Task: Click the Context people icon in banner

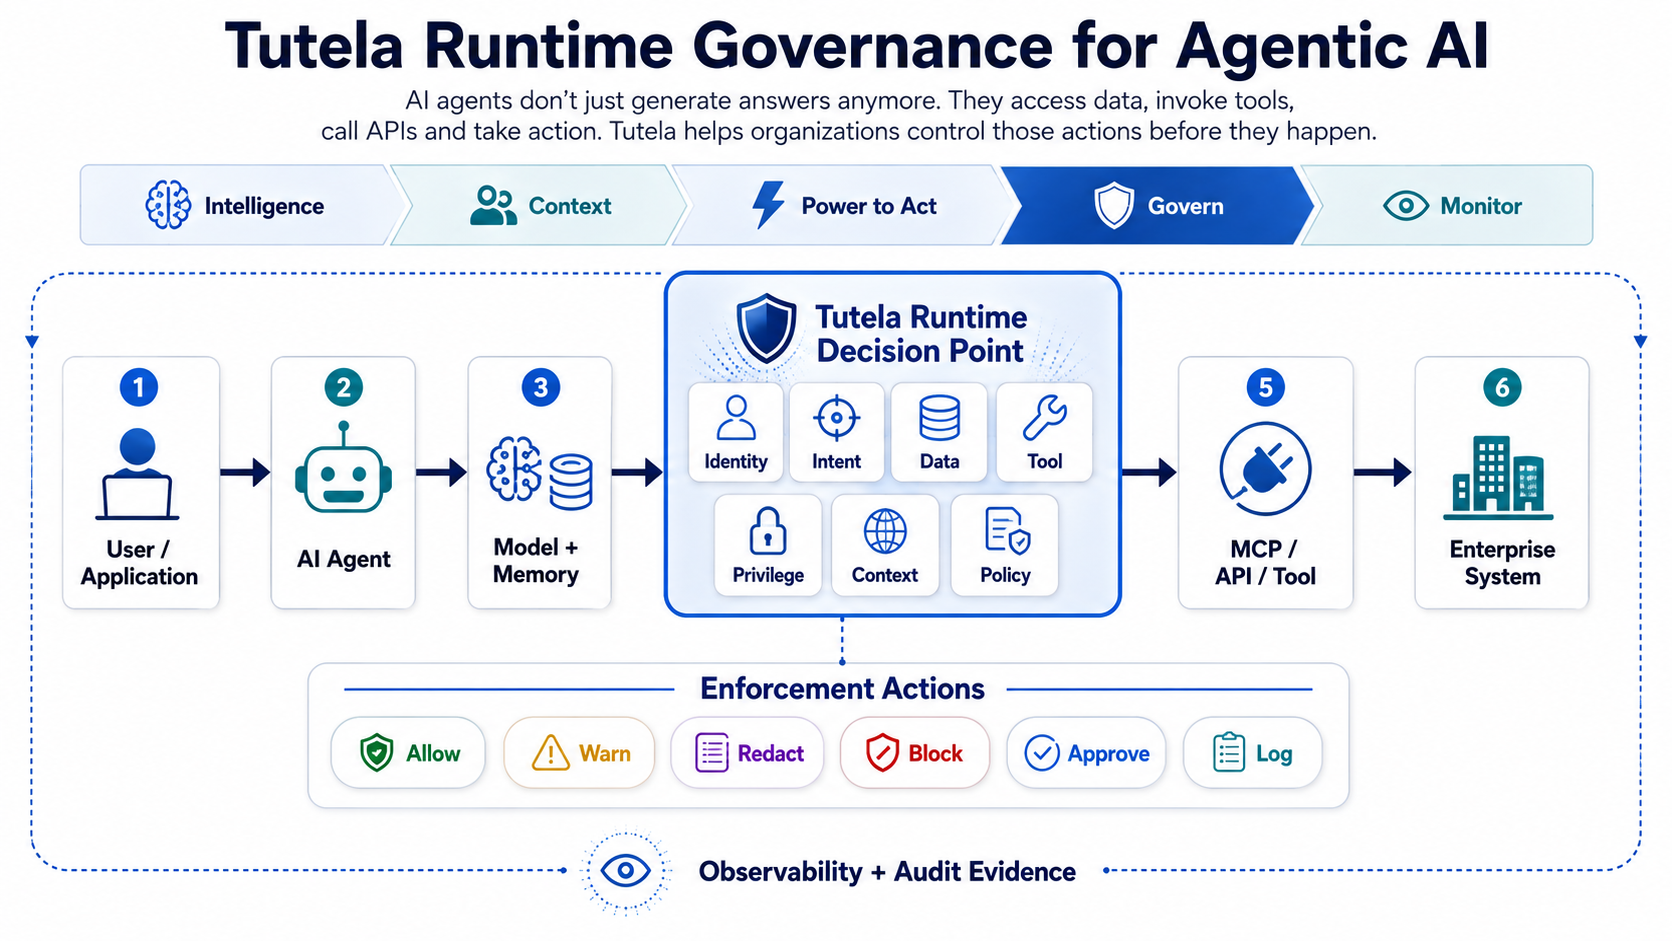Action: 493,205
